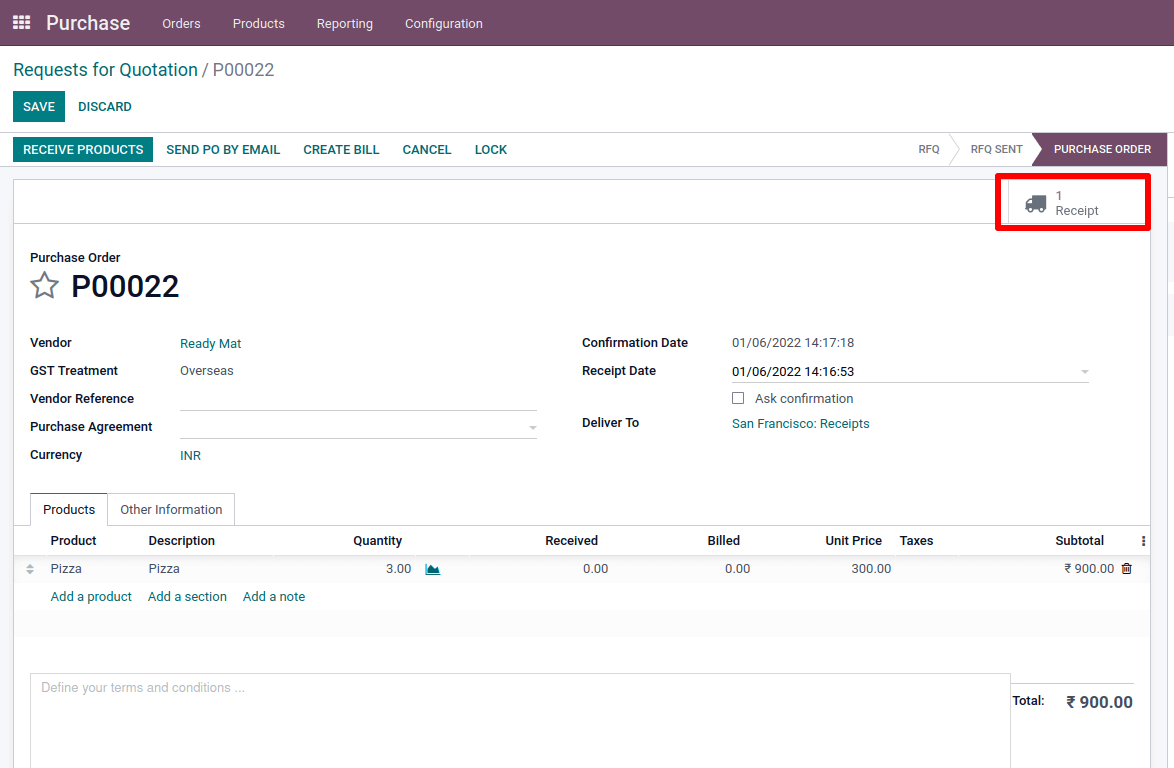Click Receive Products button
1174x768 pixels.
click(x=83, y=150)
